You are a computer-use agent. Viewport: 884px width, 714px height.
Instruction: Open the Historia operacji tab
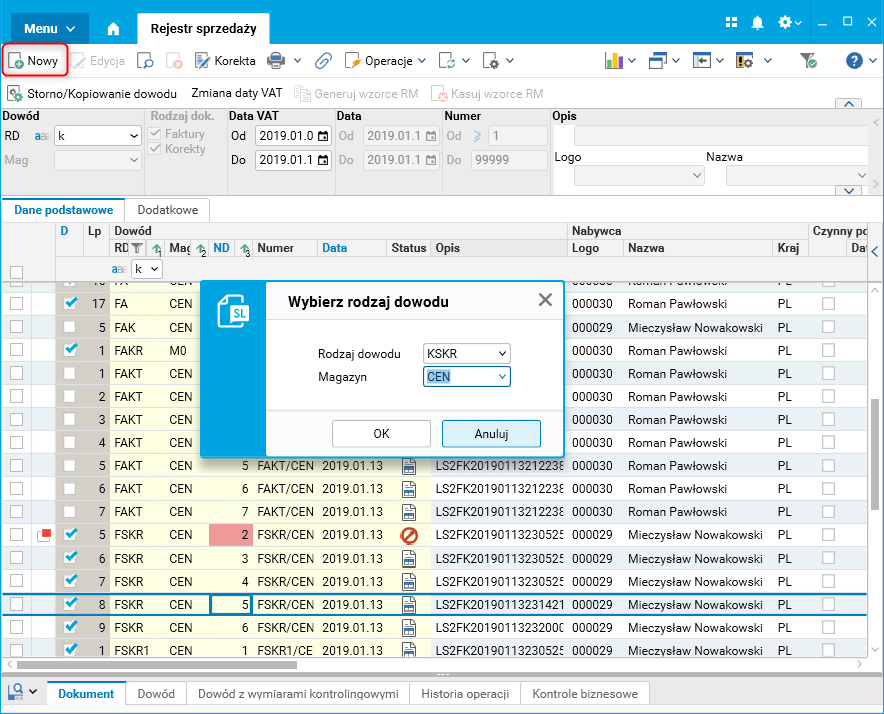coord(465,694)
